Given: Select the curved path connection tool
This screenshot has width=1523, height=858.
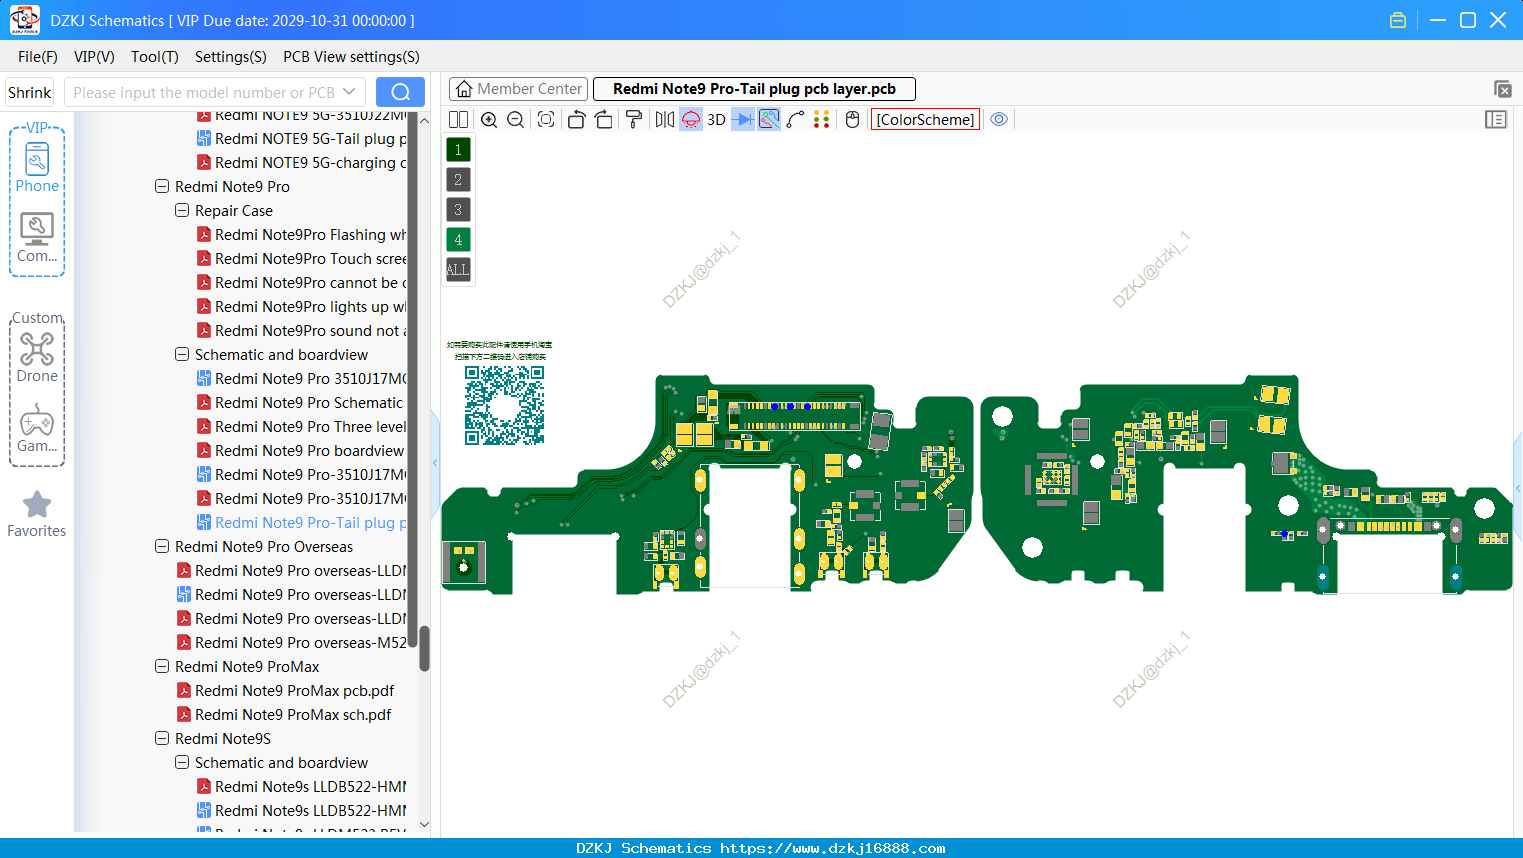Looking at the screenshot, I should (796, 120).
